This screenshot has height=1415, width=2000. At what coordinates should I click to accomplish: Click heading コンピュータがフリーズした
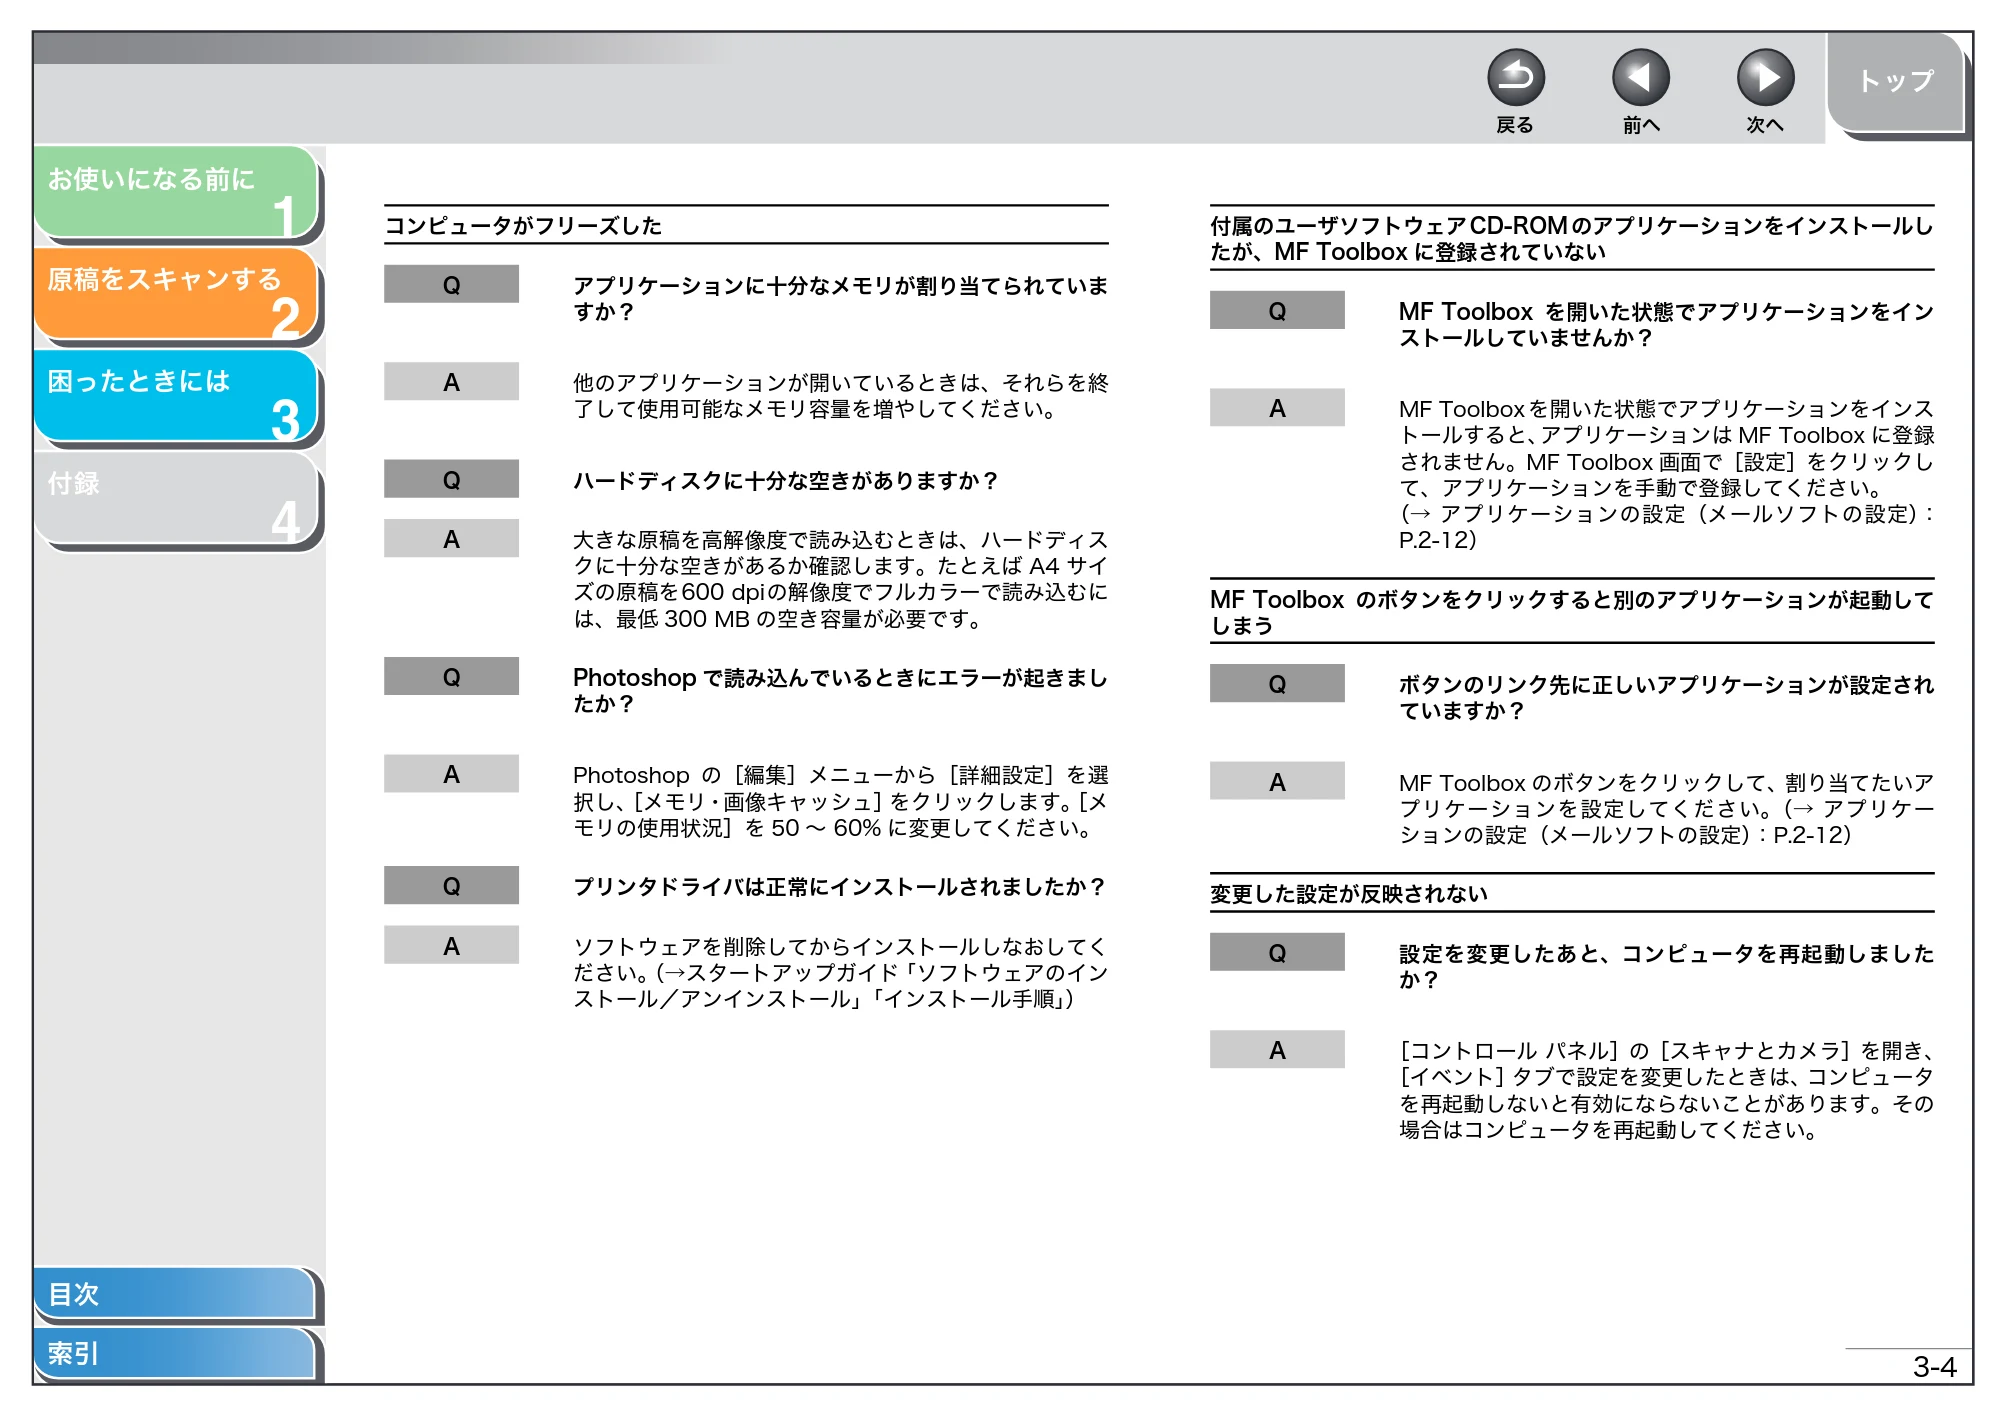523,226
